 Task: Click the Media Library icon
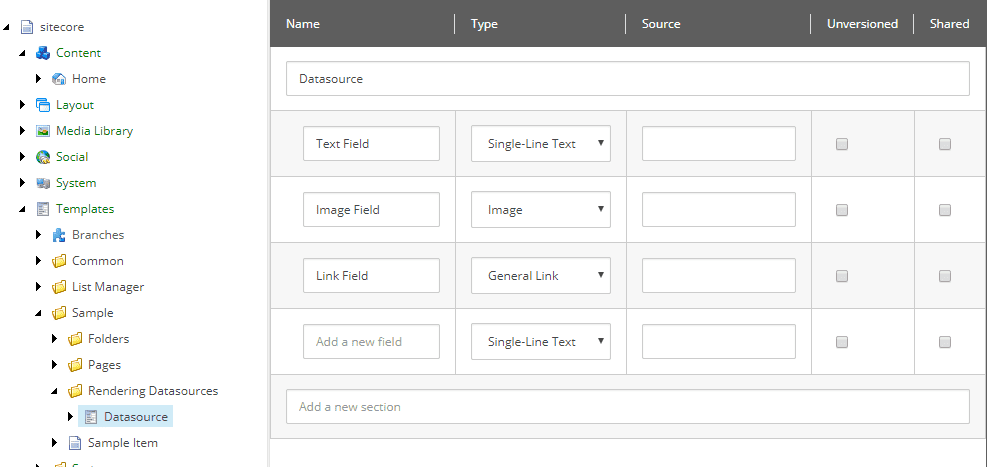click(42, 131)
